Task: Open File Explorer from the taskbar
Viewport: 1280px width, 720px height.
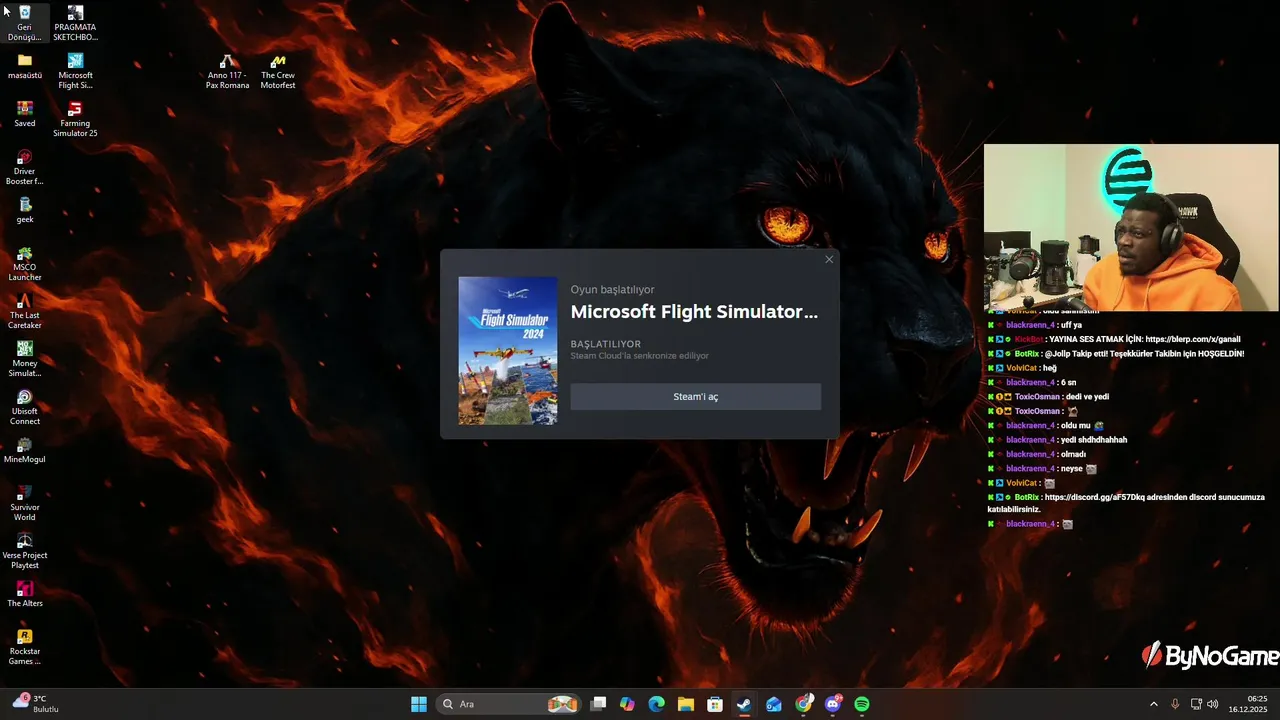Action: (x=686, y=704)
